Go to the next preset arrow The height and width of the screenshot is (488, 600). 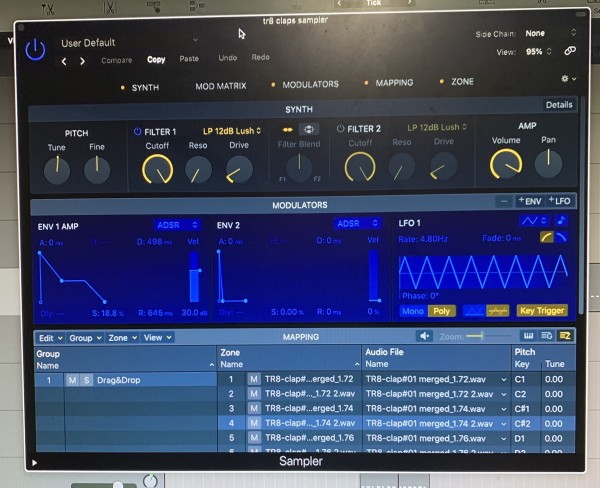[x=83, y=61]
